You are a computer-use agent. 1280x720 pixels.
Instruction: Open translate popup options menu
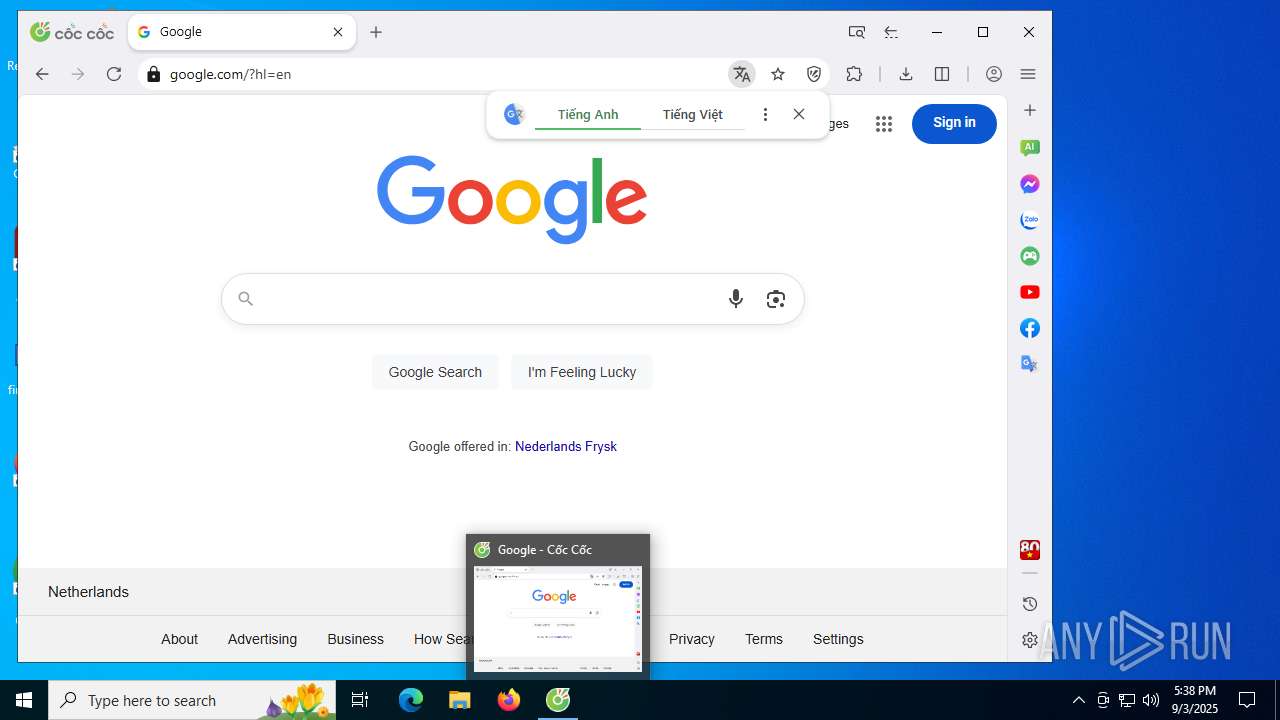pyautogui.click(x=765, y=114)
